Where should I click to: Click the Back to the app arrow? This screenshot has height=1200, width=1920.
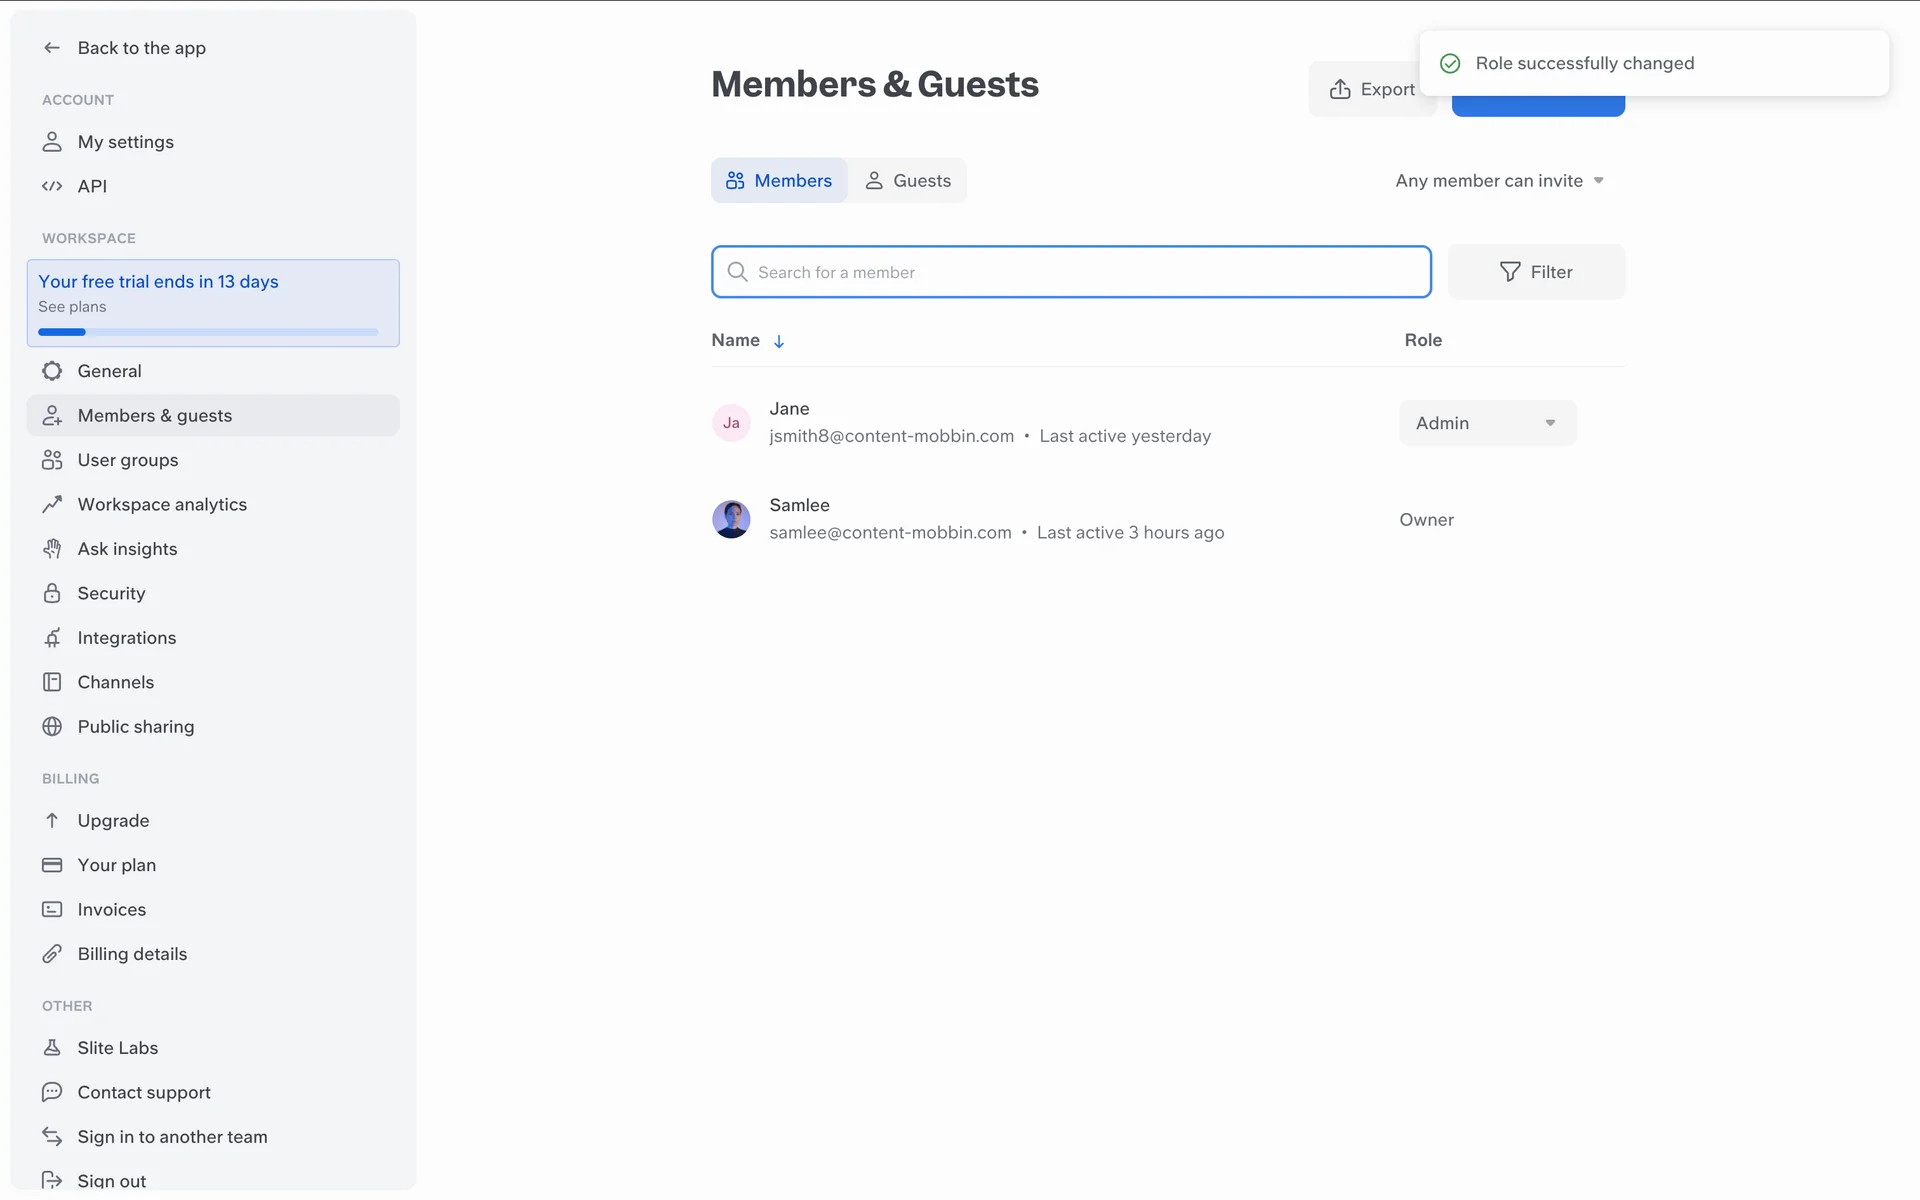click(52, 48)
